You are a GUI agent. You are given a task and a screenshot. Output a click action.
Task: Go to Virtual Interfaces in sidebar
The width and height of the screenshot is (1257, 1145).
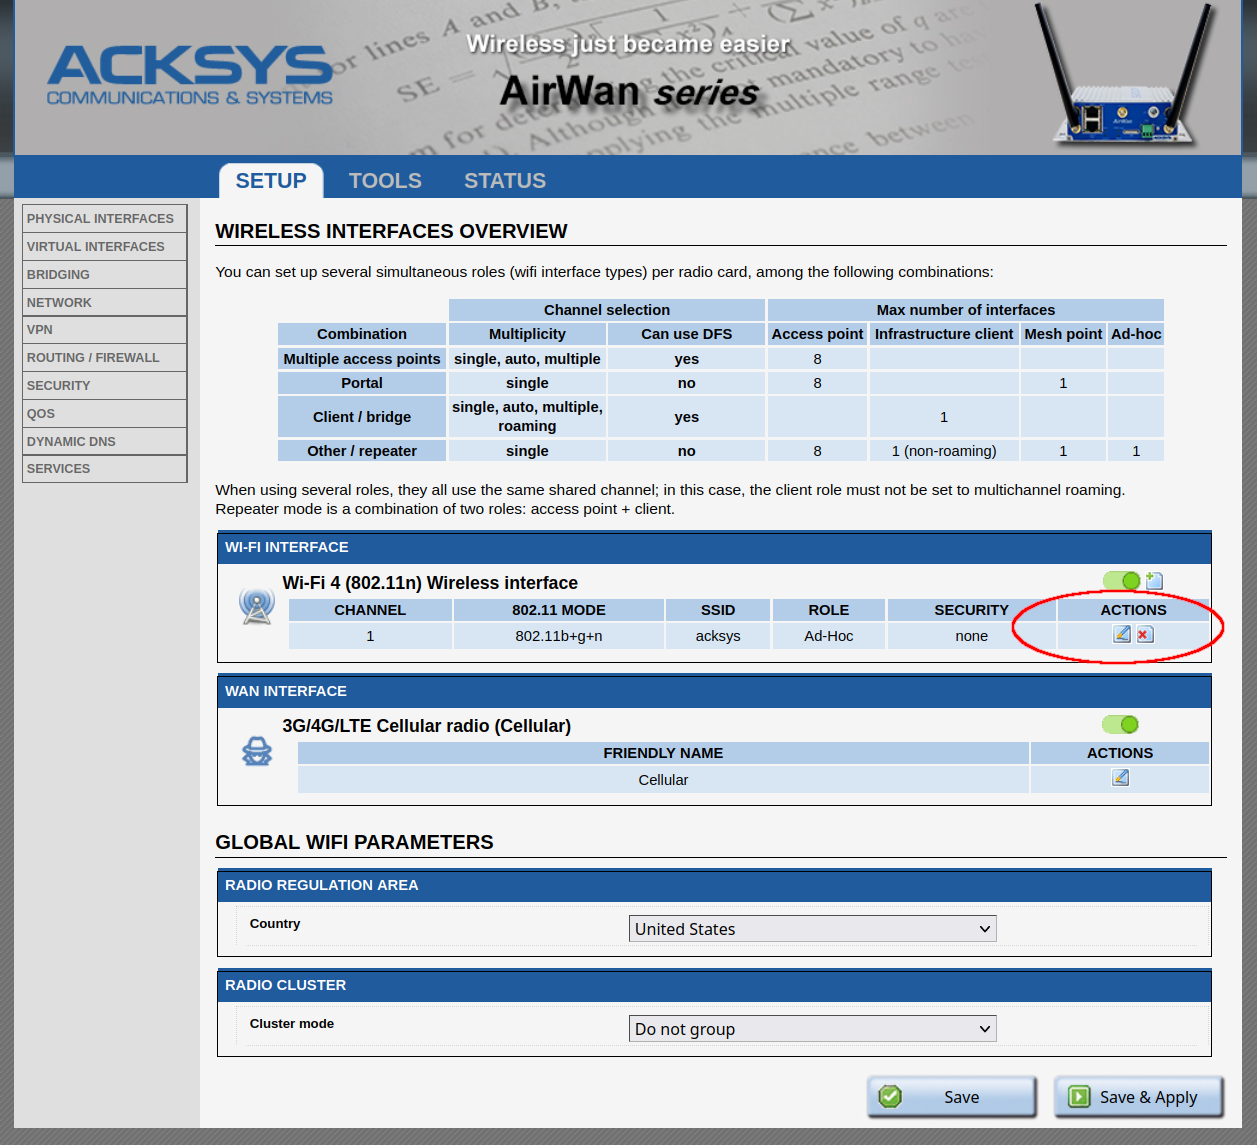pos(96,247)
